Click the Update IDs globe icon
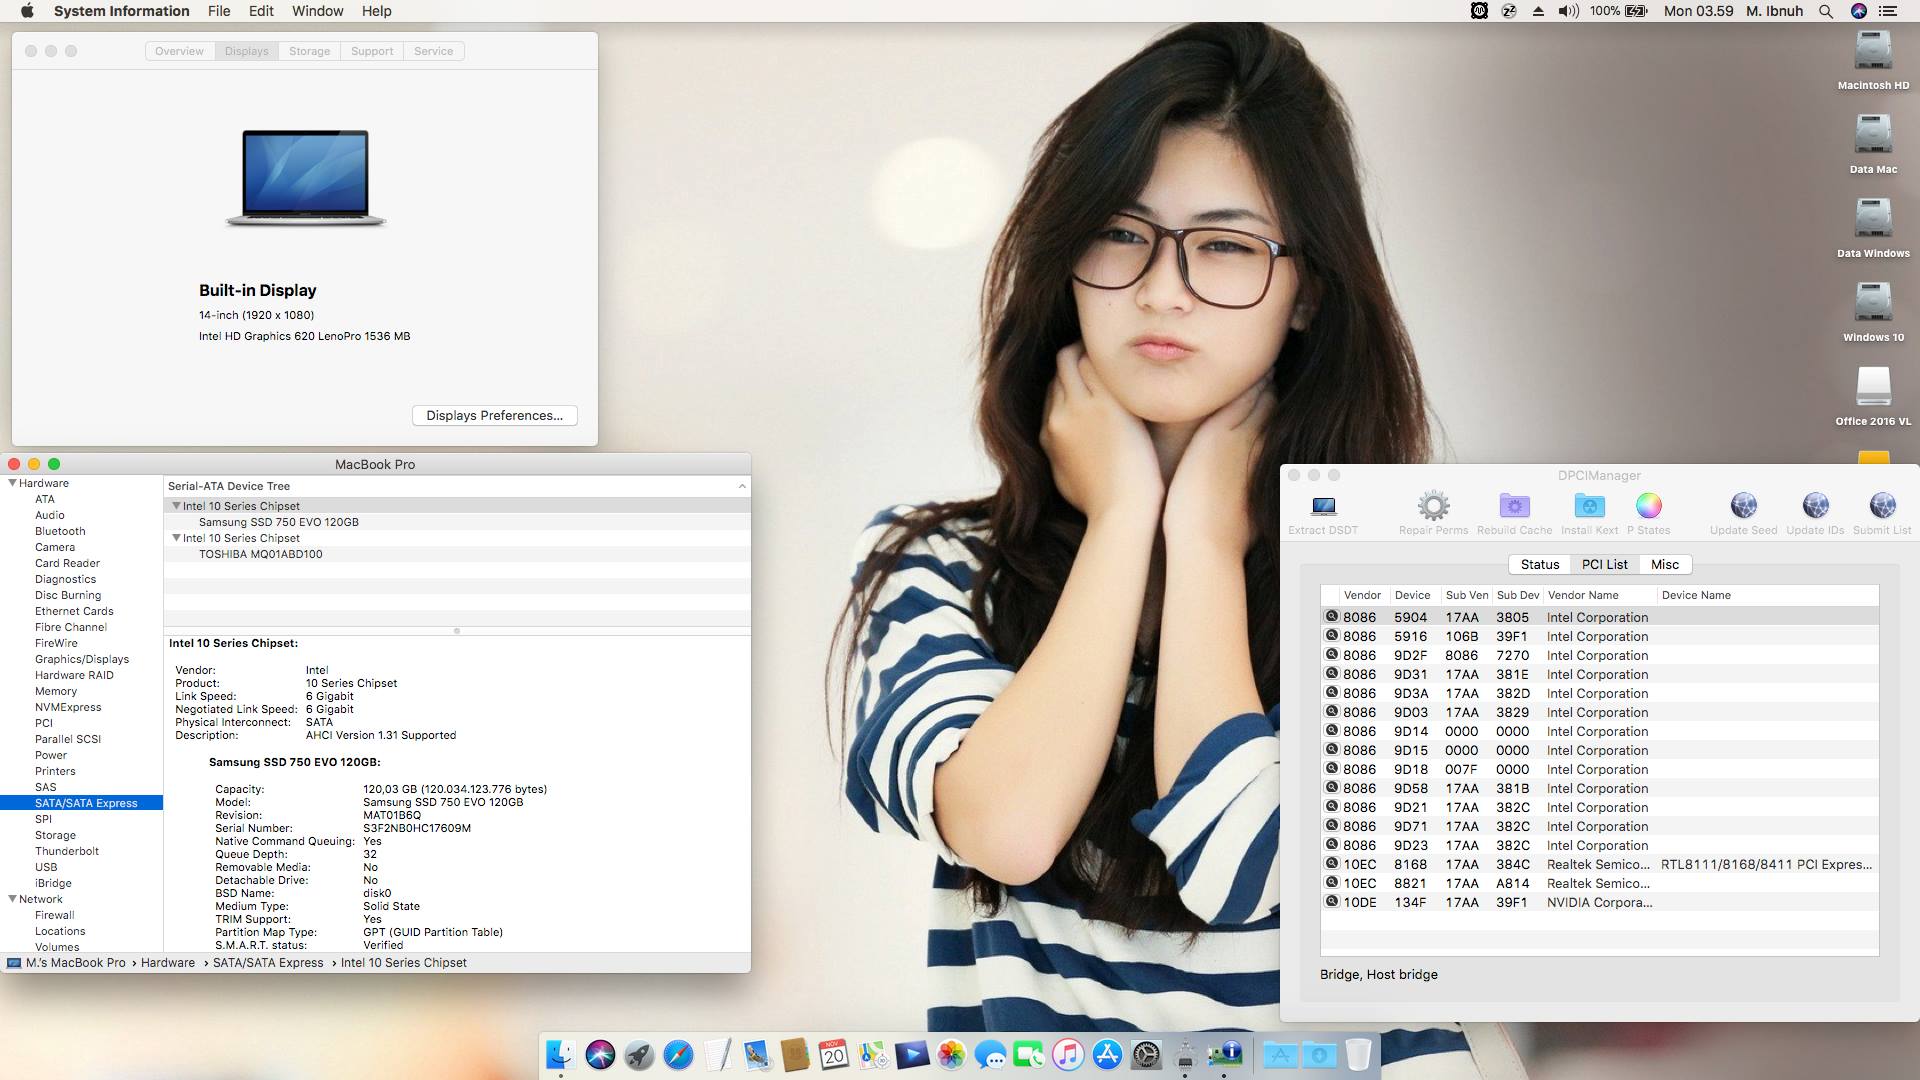Viewport: 1920px width, 1080px height. pyautogui.click(x=1815, y=507)
